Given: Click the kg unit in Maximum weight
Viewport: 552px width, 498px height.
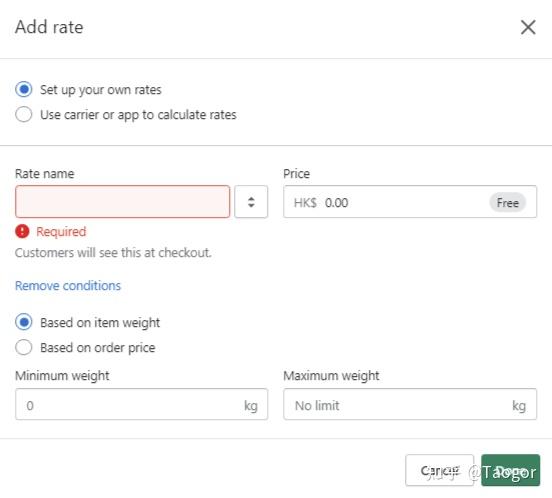Looking at the screenshot, I should (519, 405).
